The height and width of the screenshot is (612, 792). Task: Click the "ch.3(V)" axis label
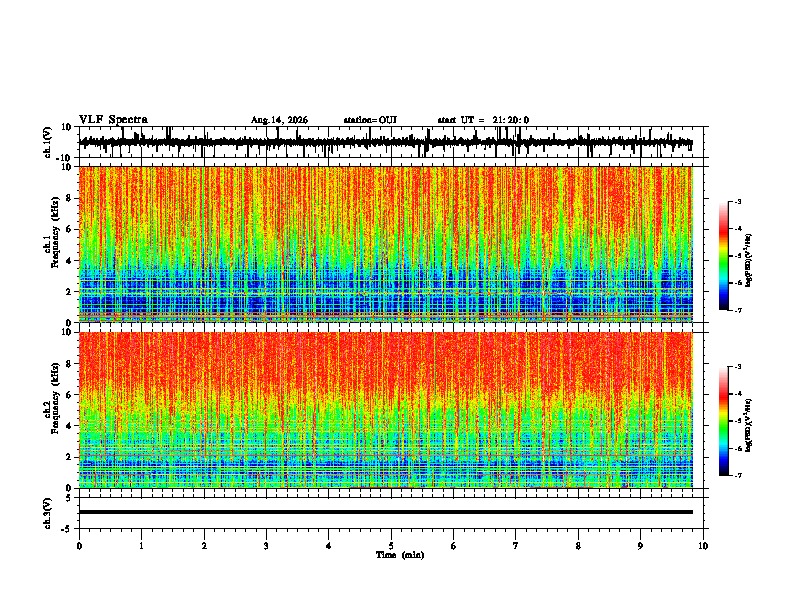coord(48,513)
